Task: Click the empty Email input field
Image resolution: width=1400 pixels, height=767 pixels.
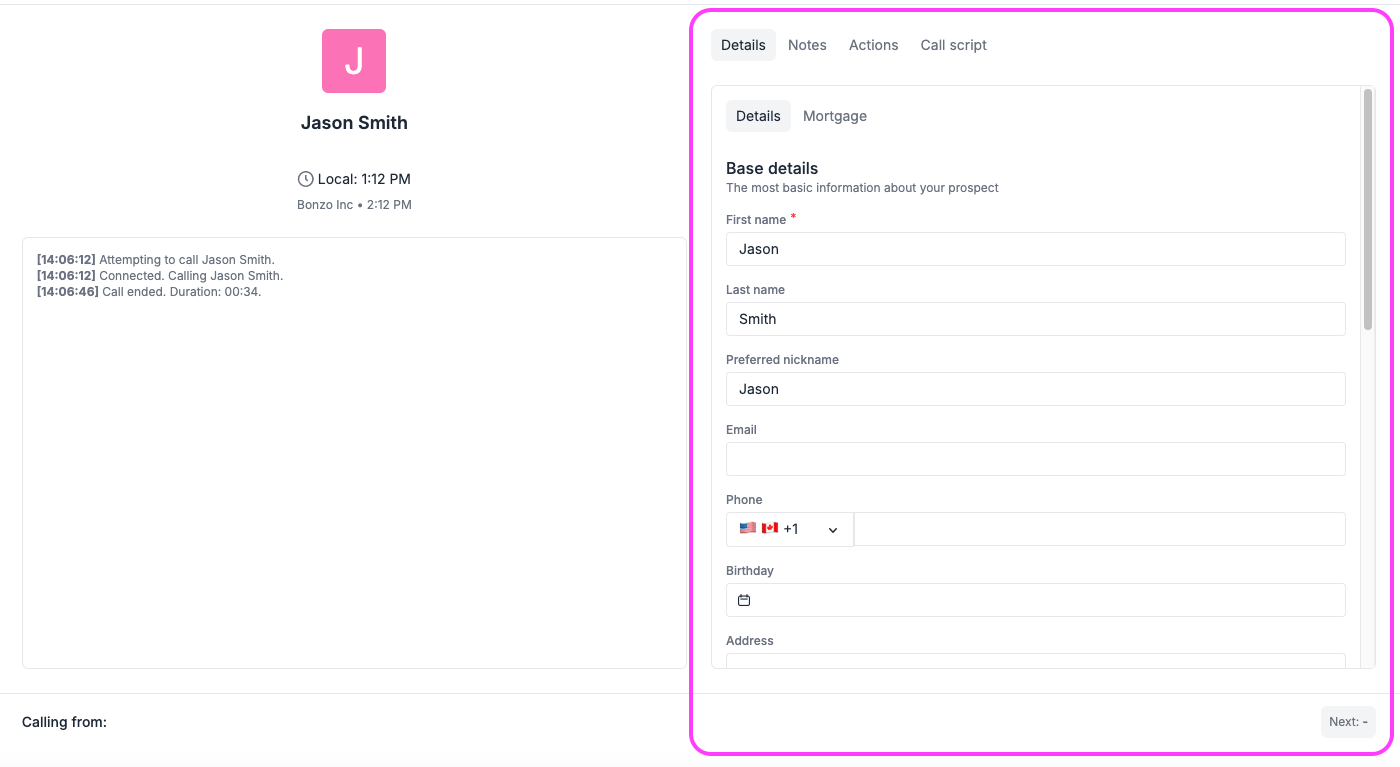Action: pyautogui.click(x=1036, y=459)
